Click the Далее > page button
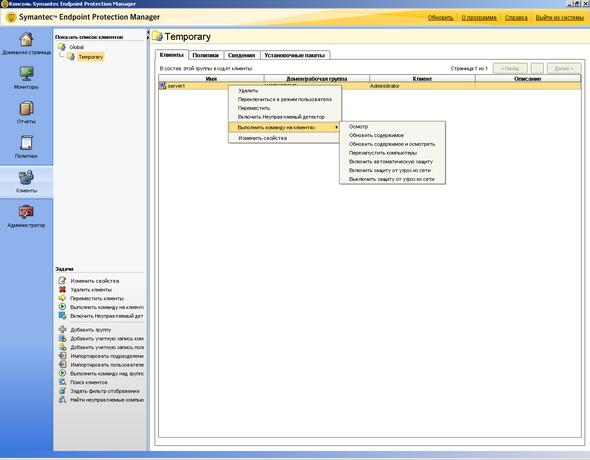Screen dimensions: 590x460 pyautogui.click(x=564, y=68)
